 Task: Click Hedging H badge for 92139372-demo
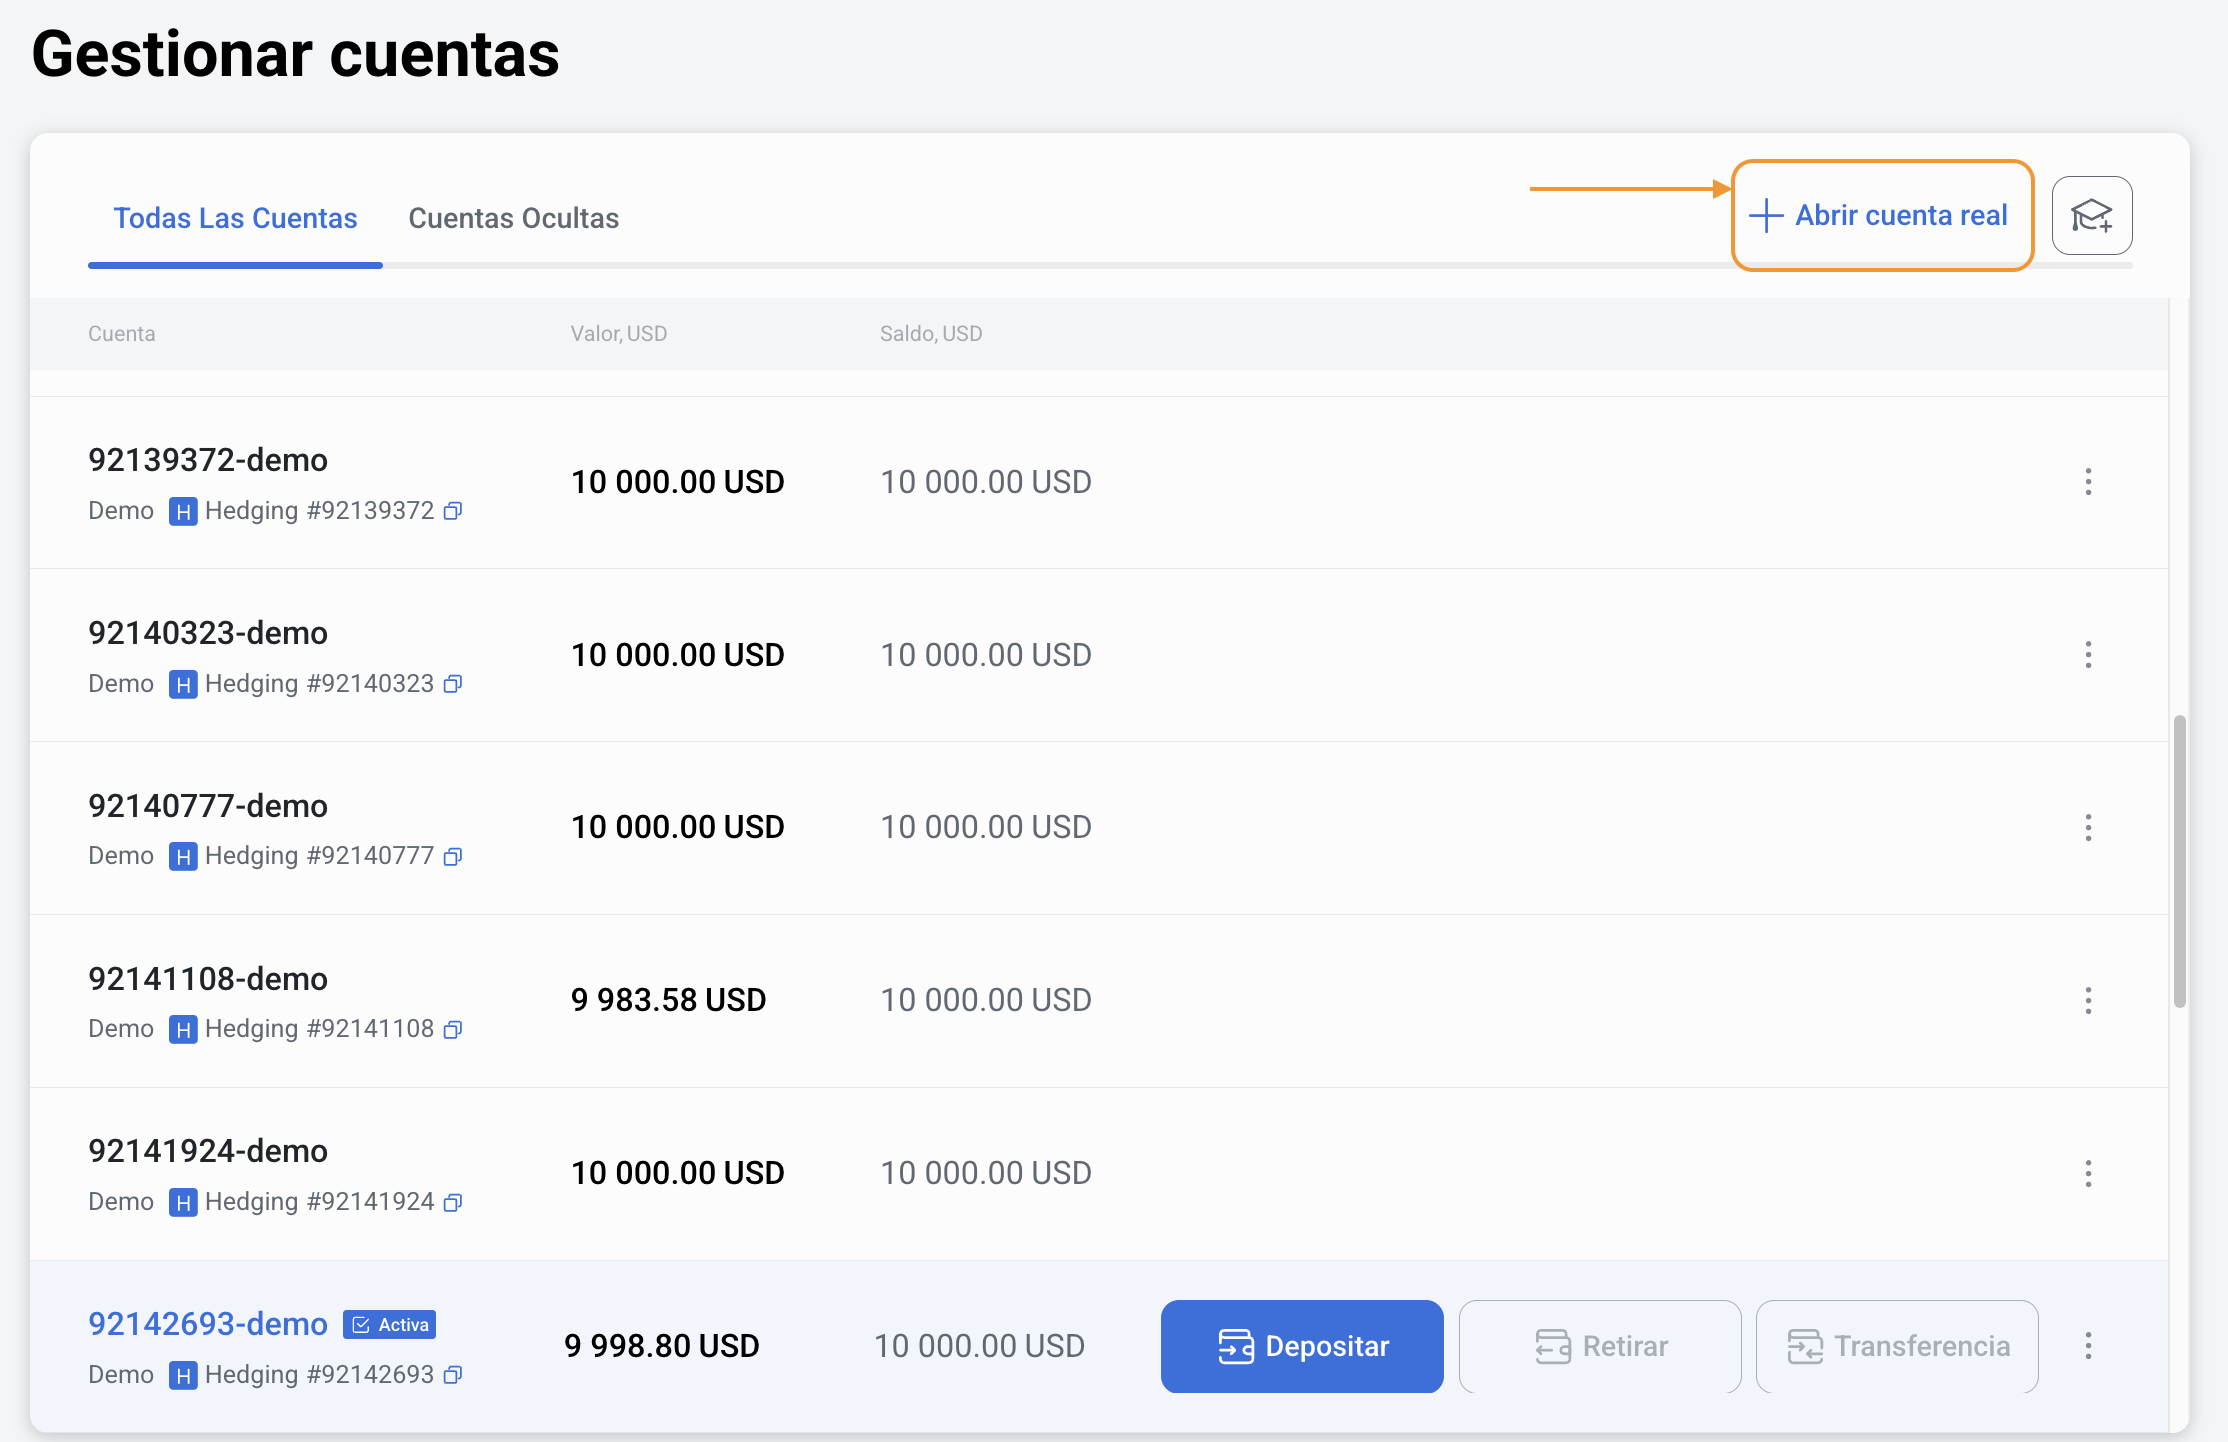click(x=182, y=512)
